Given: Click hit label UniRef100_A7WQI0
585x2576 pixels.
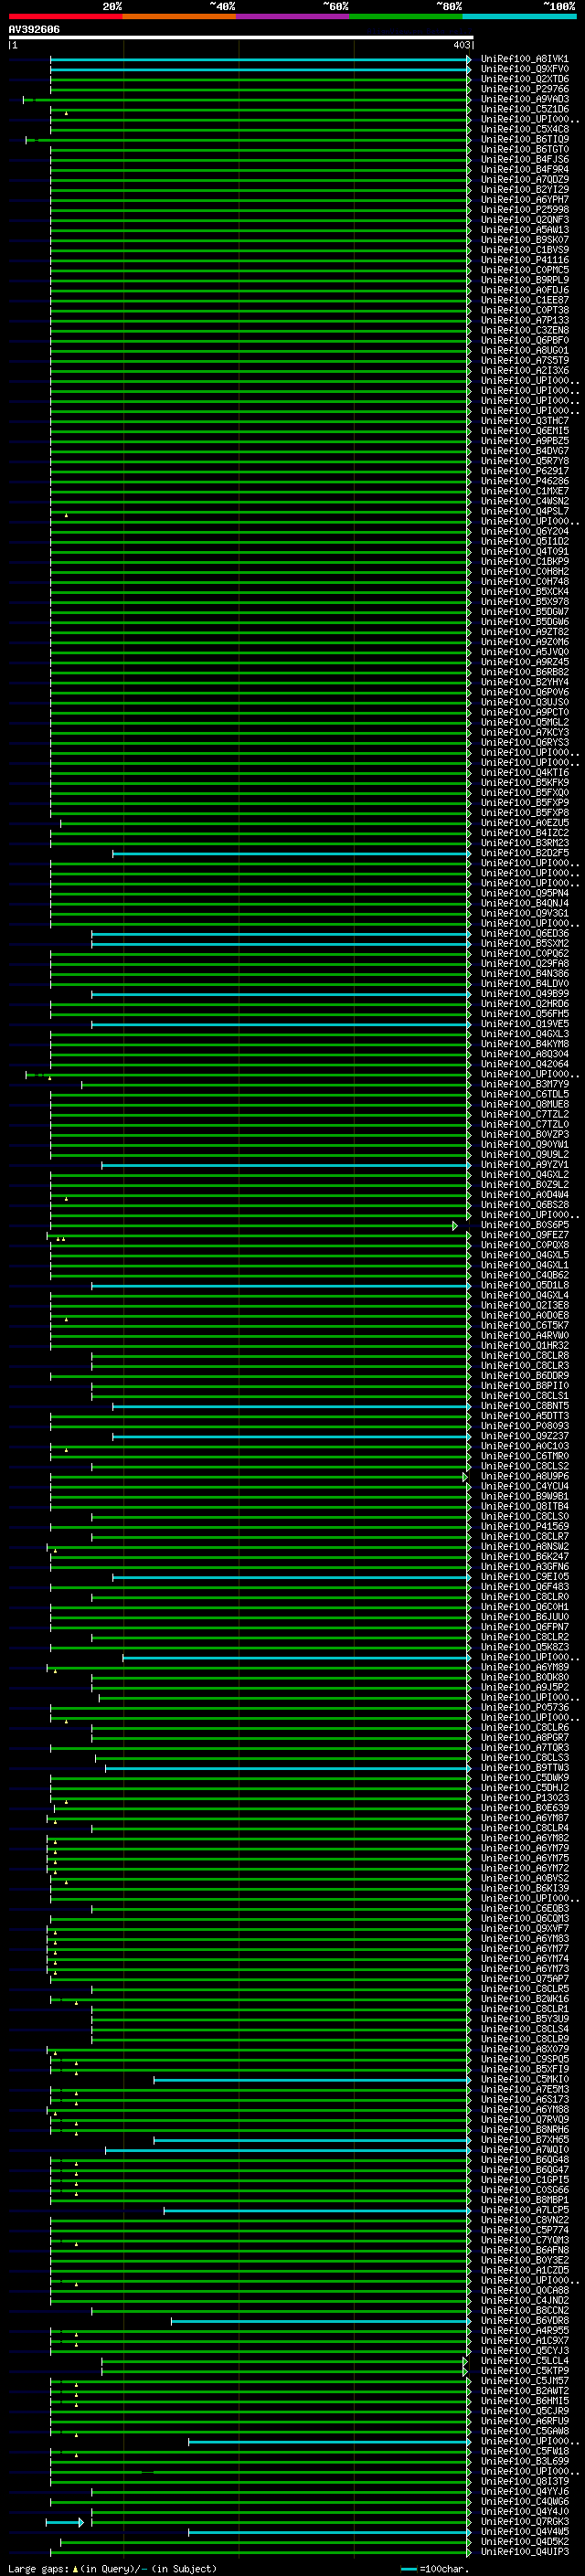Looking at the screenshot, I should pos(524,2150).
